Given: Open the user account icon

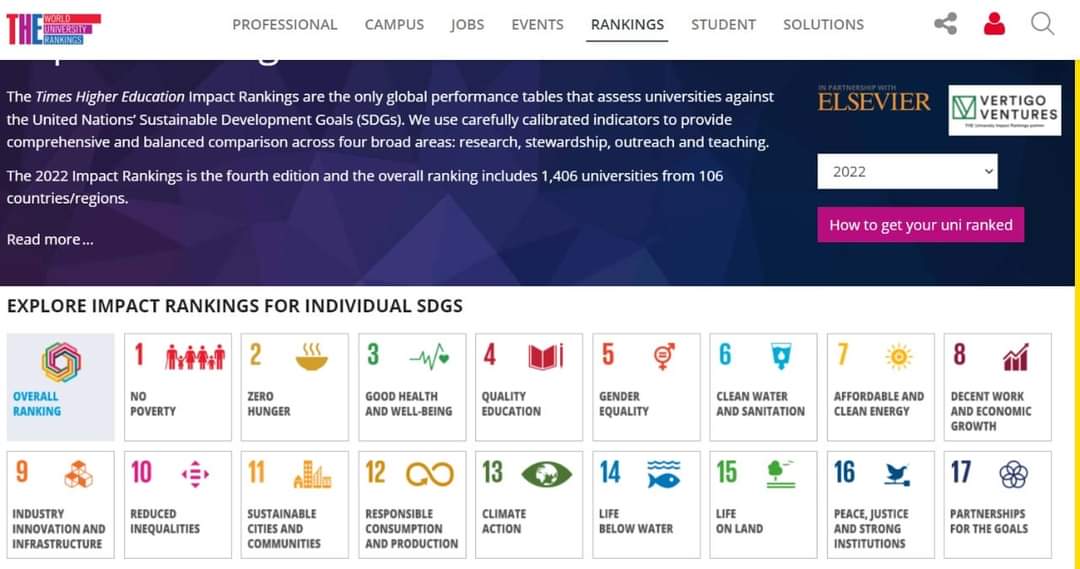Looking at the screenshot, I should tap(994, 24).
